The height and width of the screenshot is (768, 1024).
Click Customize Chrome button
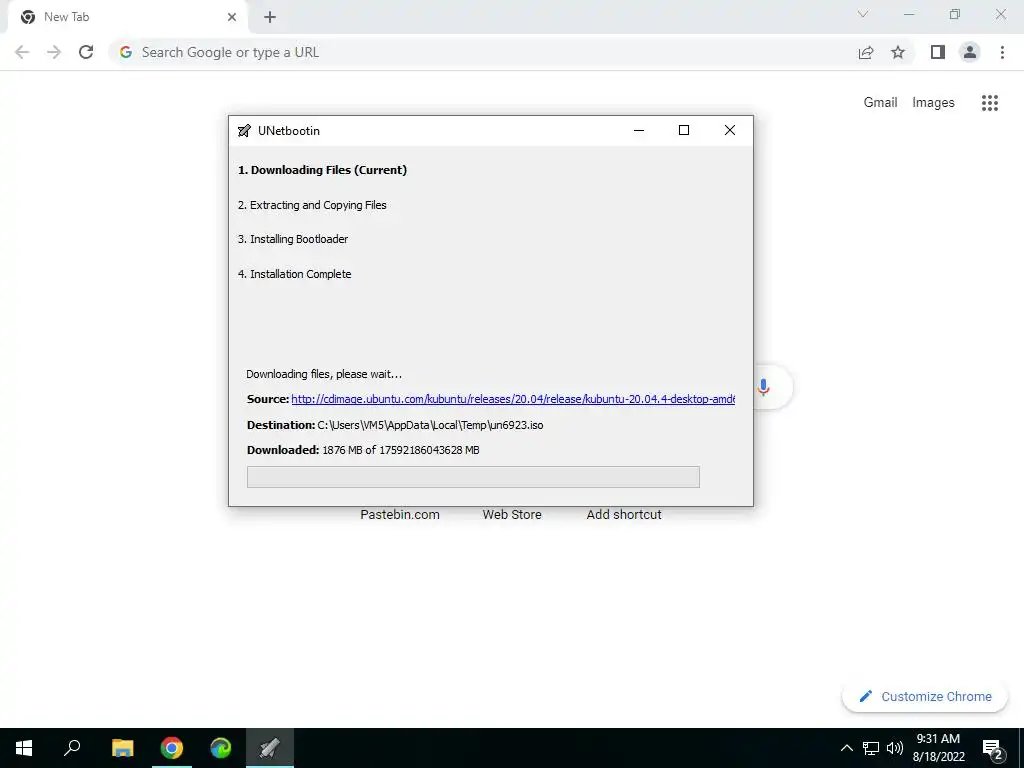pos(925,696)
